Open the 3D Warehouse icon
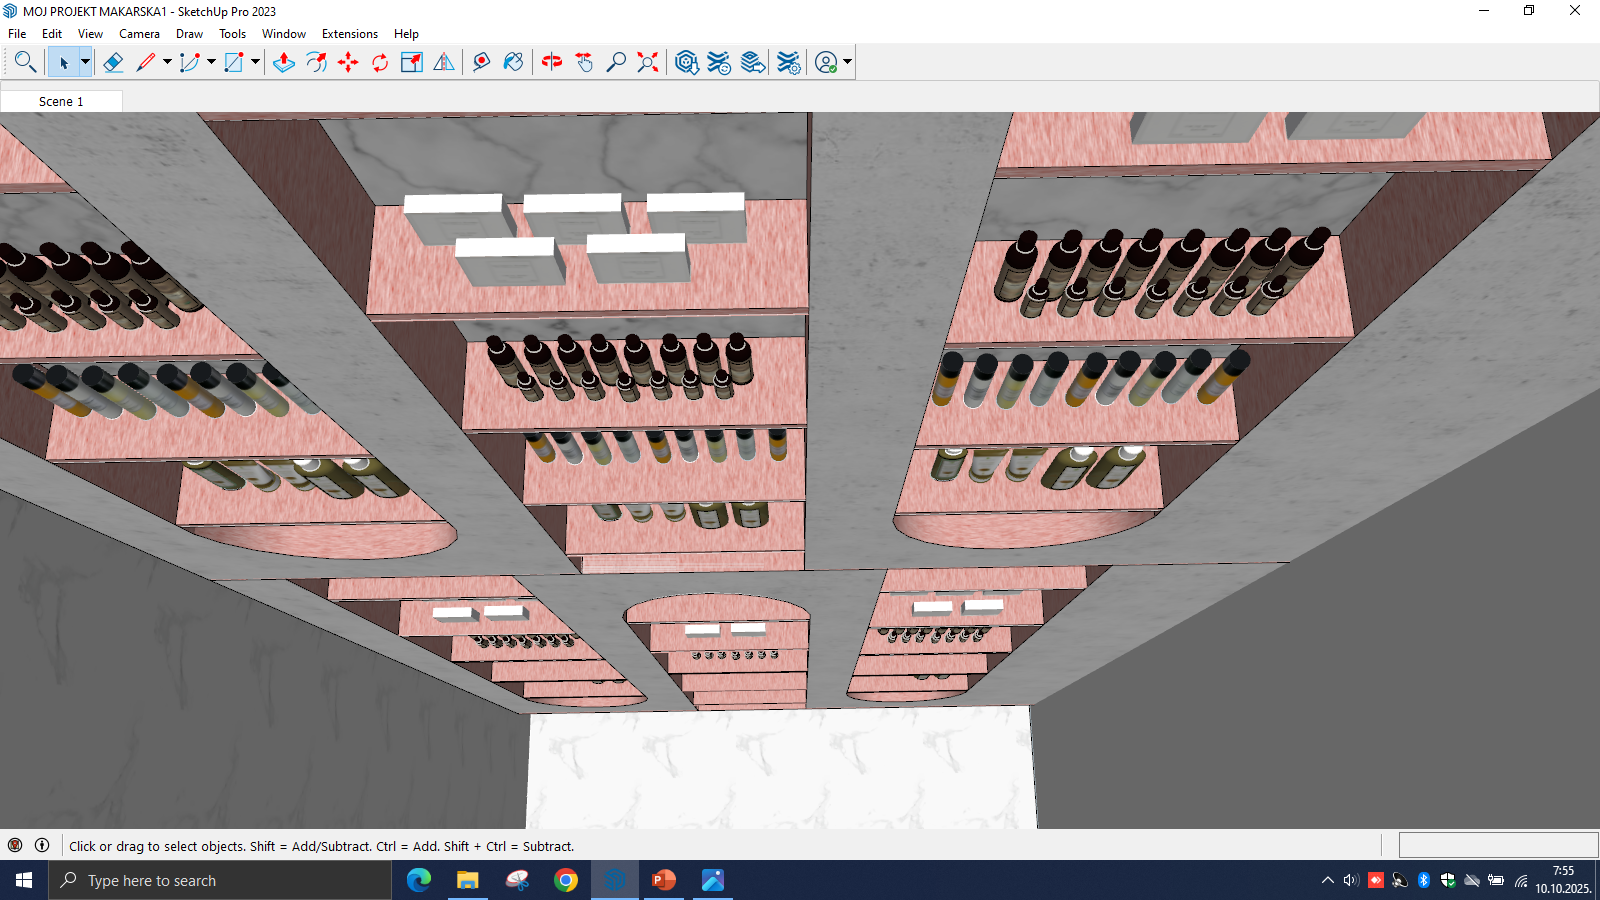 [686, 62]
